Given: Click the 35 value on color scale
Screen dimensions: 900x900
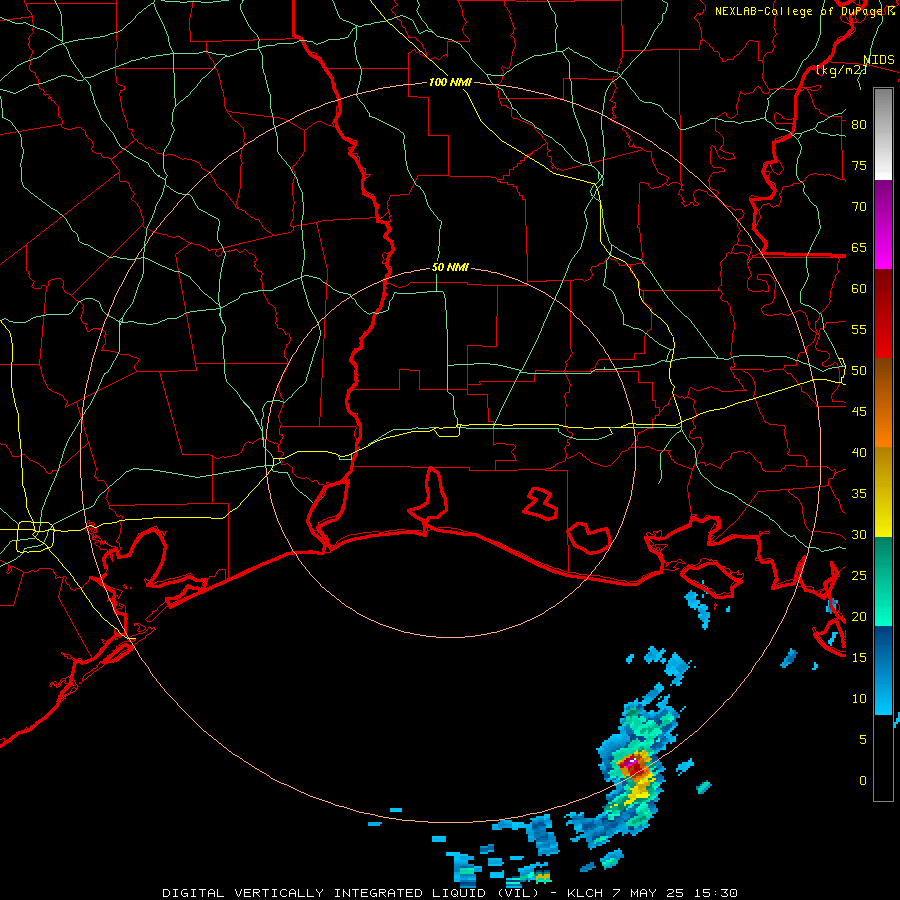Looking at the screenshot, I should click(859, 494).
